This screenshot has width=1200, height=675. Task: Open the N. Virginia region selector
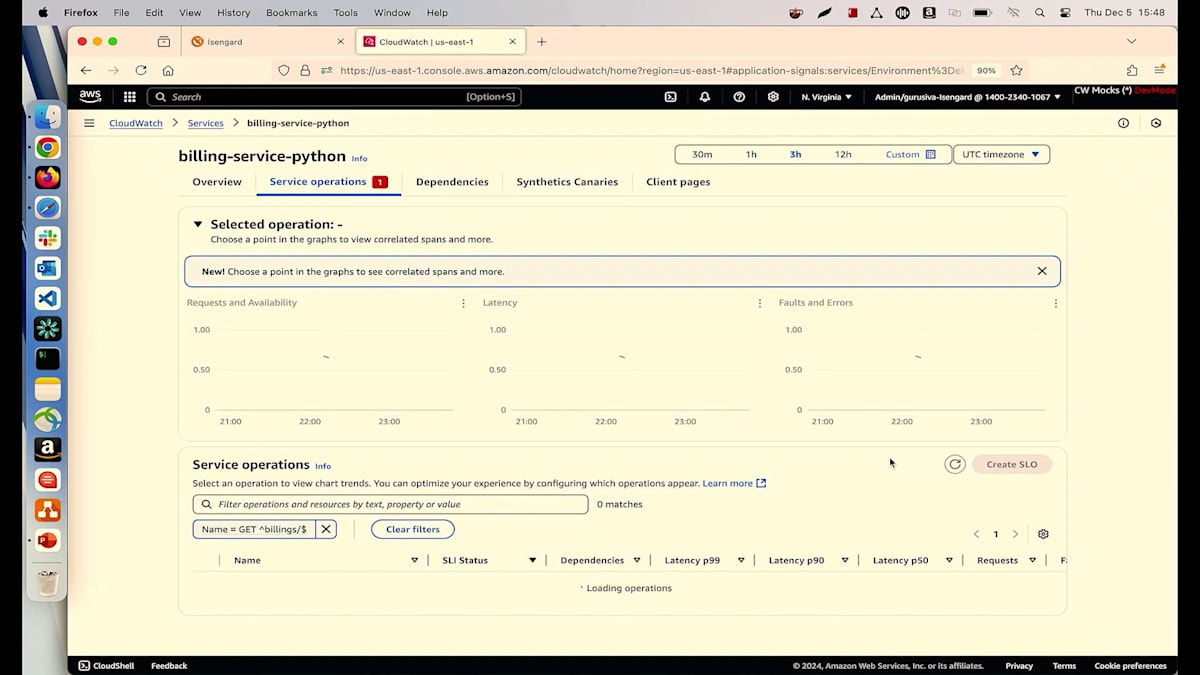[827, 97]
